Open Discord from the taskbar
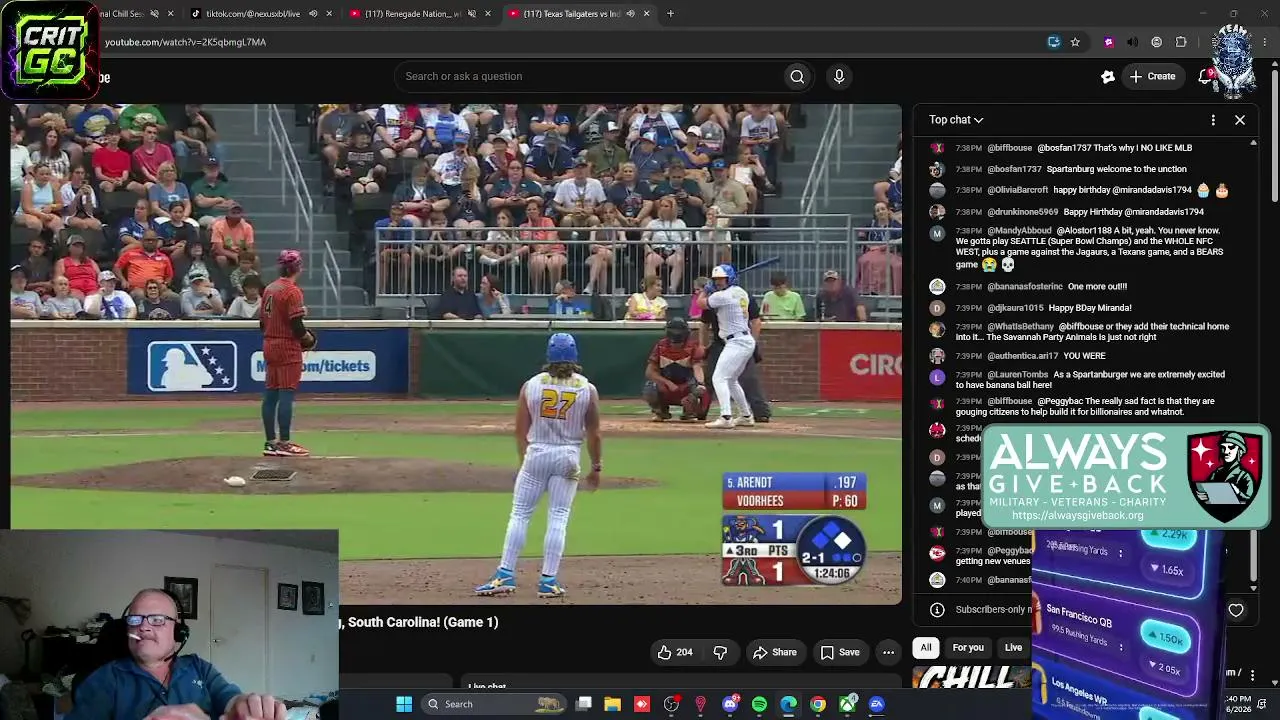 pyautogui.click(x=730, y=704)
